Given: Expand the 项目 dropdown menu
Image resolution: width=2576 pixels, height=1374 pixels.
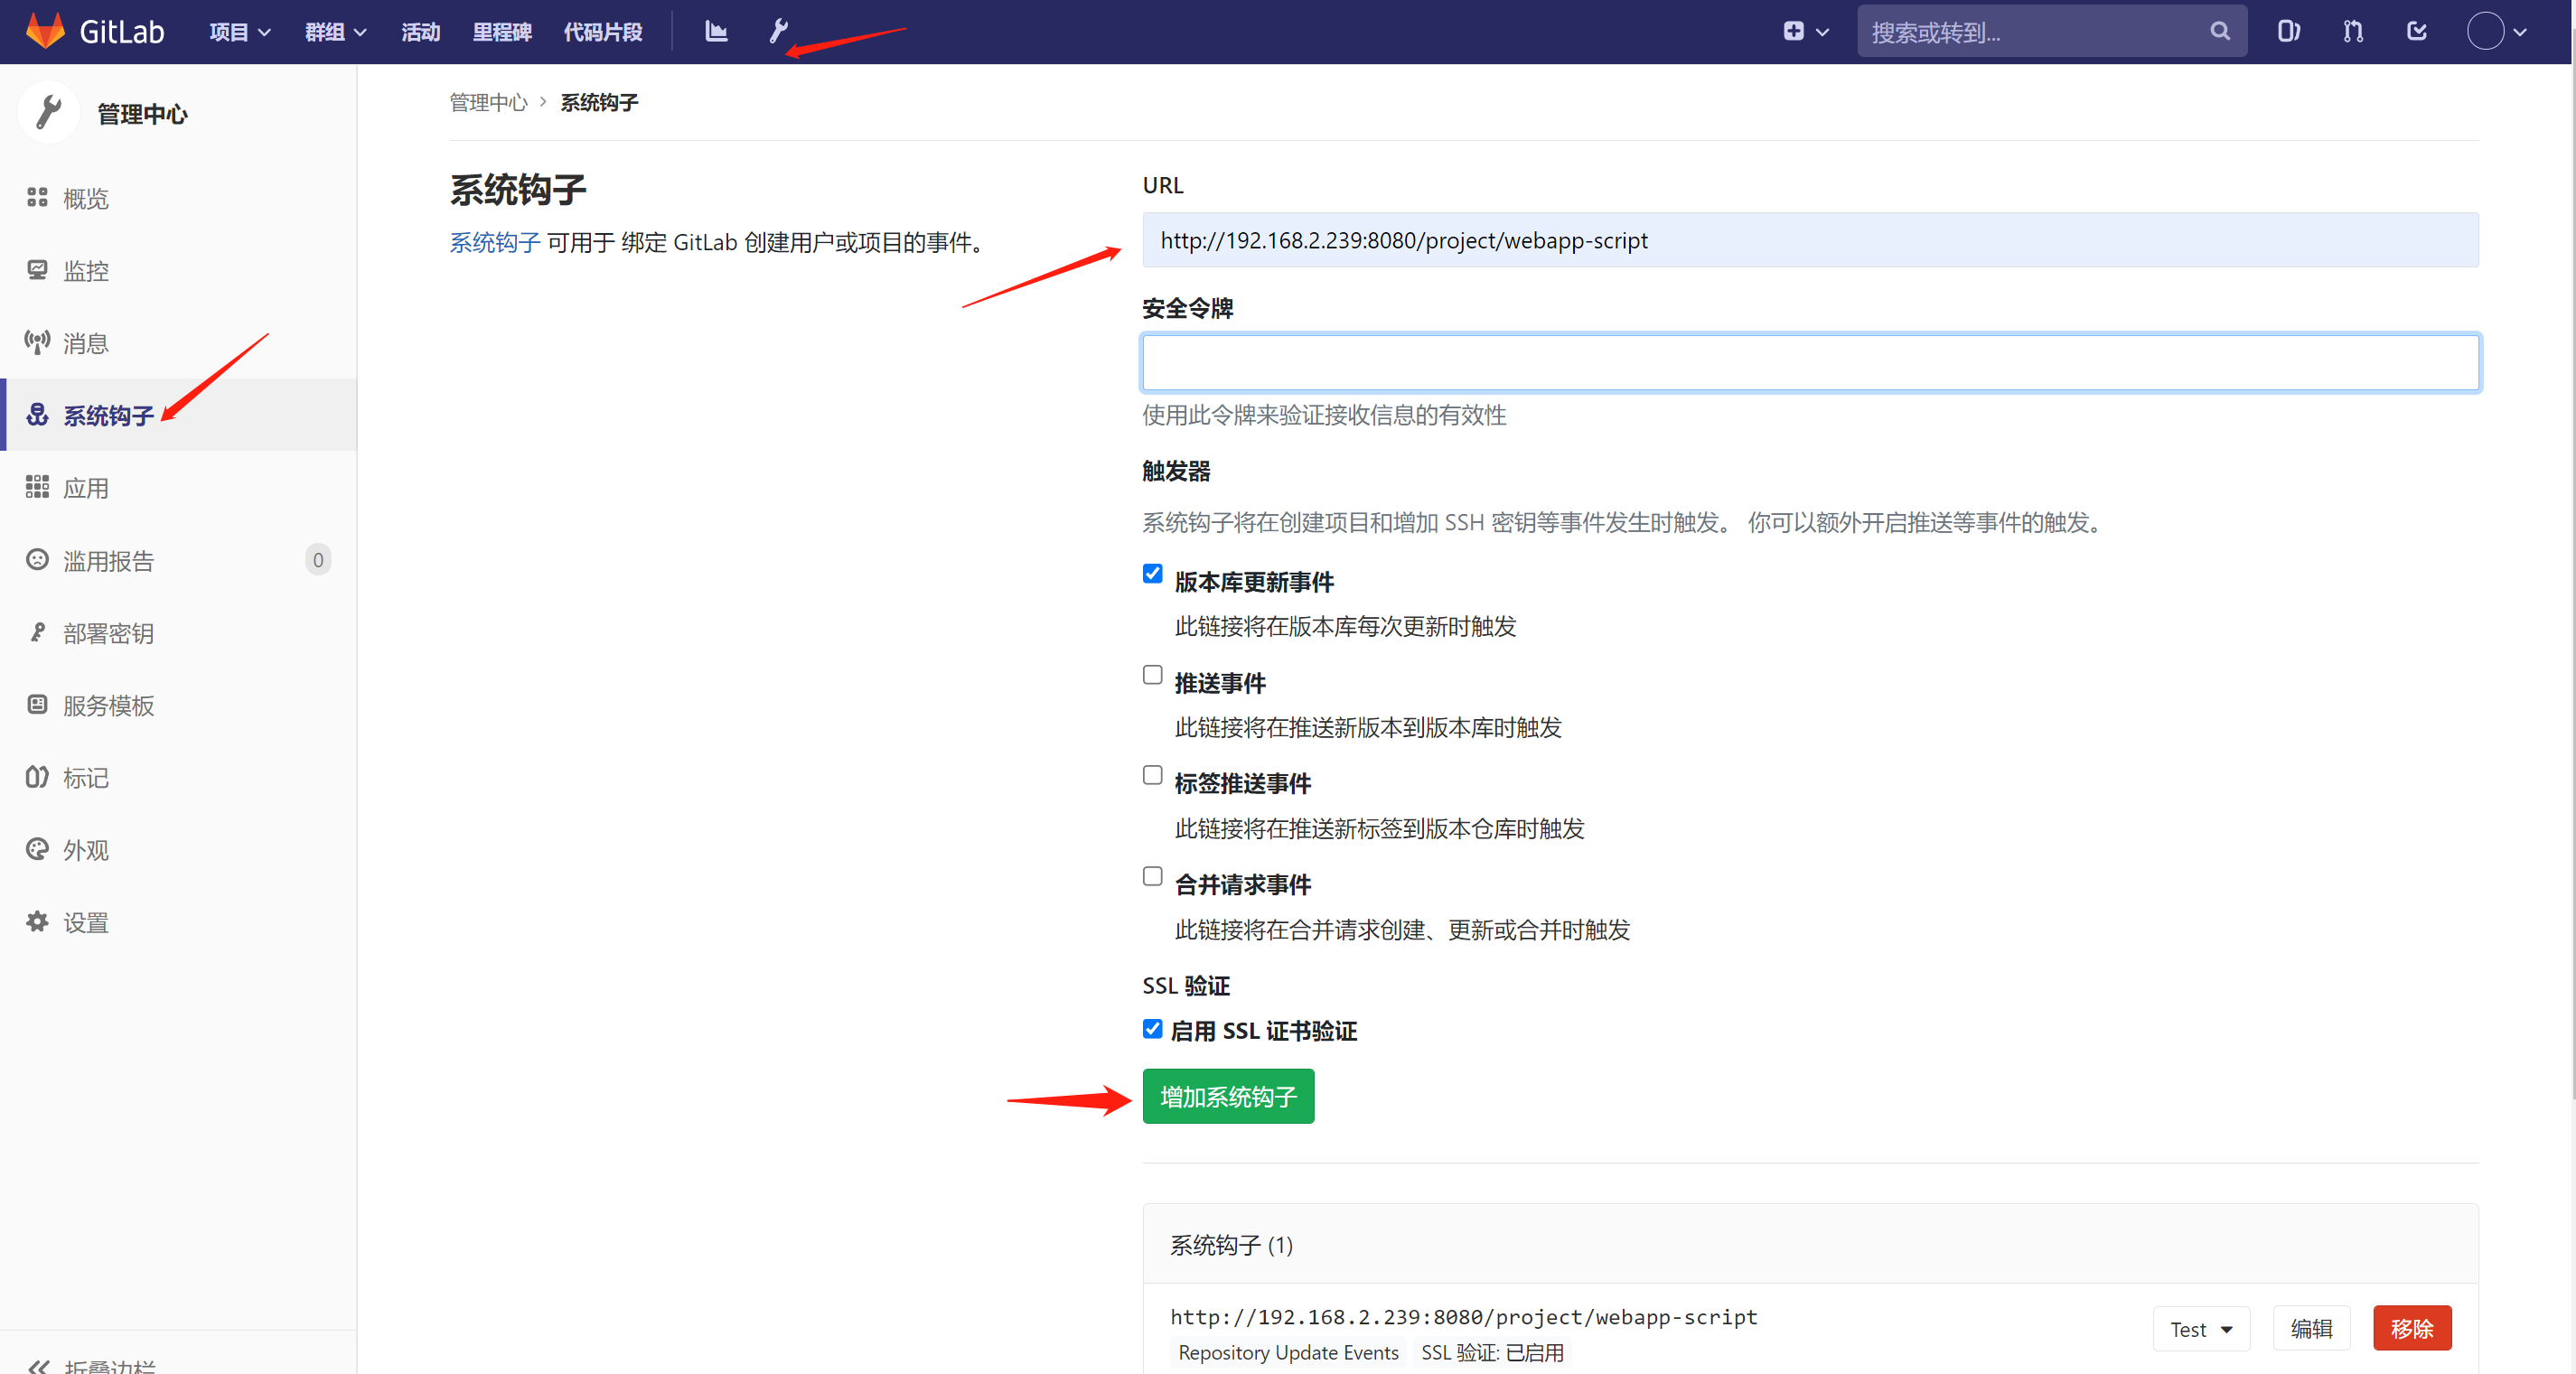Looking at the screenshot, I should 240,32.
